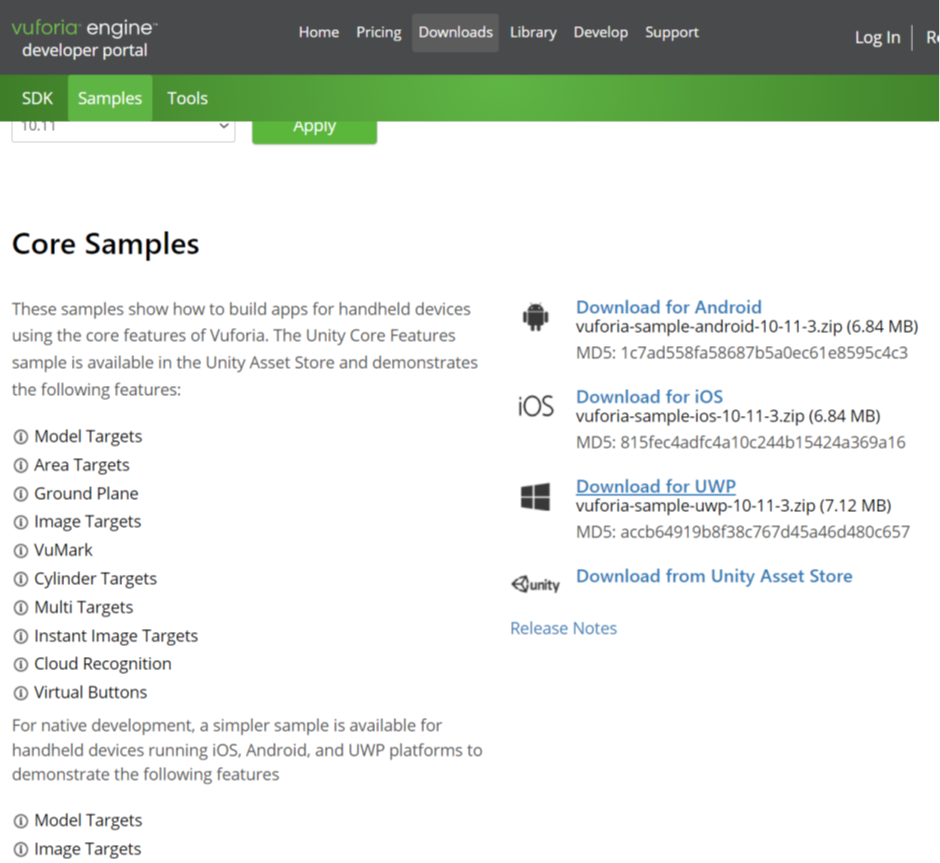
Task: Click info icon beside Virtual Buttons
Action: [x=20, y=693]
